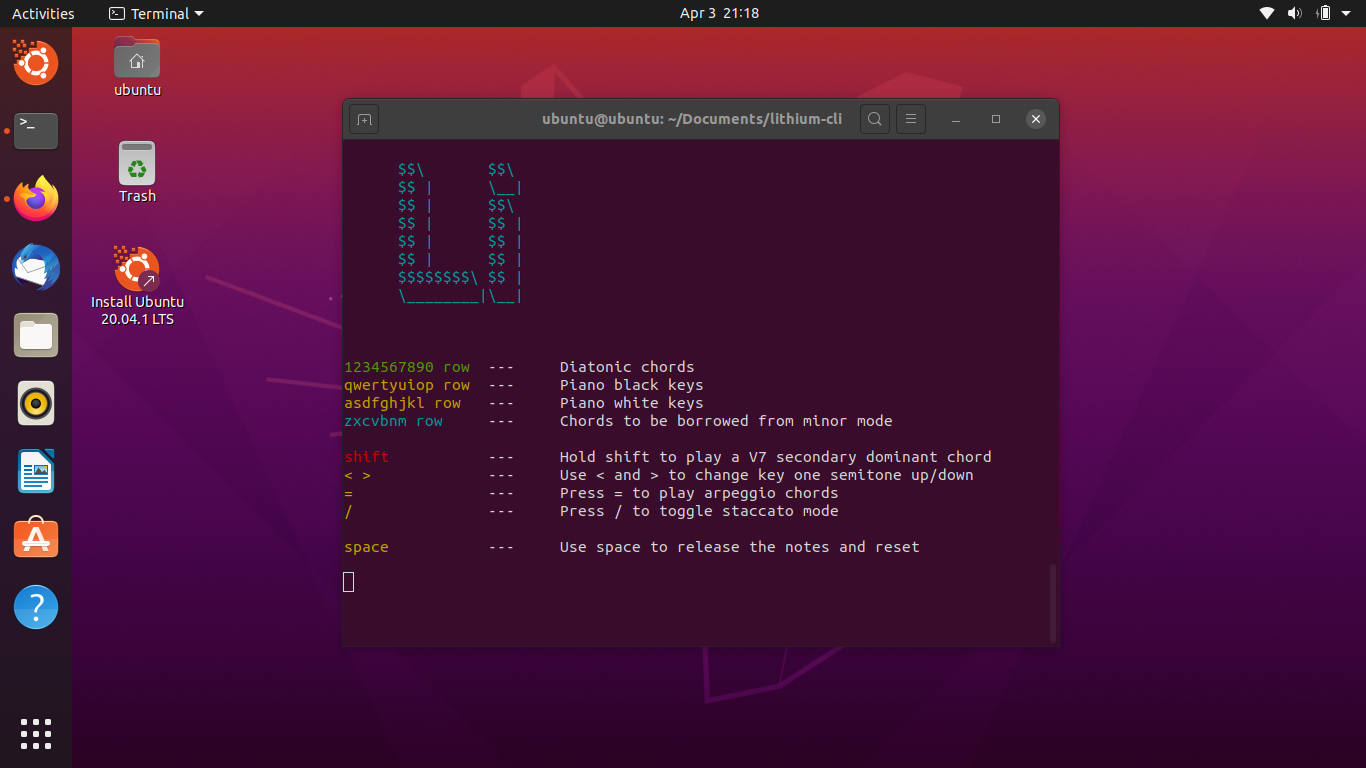Expand the system menu arrow
Image resolution: width=1366 pixels, height=768 pixels.
pos(1348,13)
